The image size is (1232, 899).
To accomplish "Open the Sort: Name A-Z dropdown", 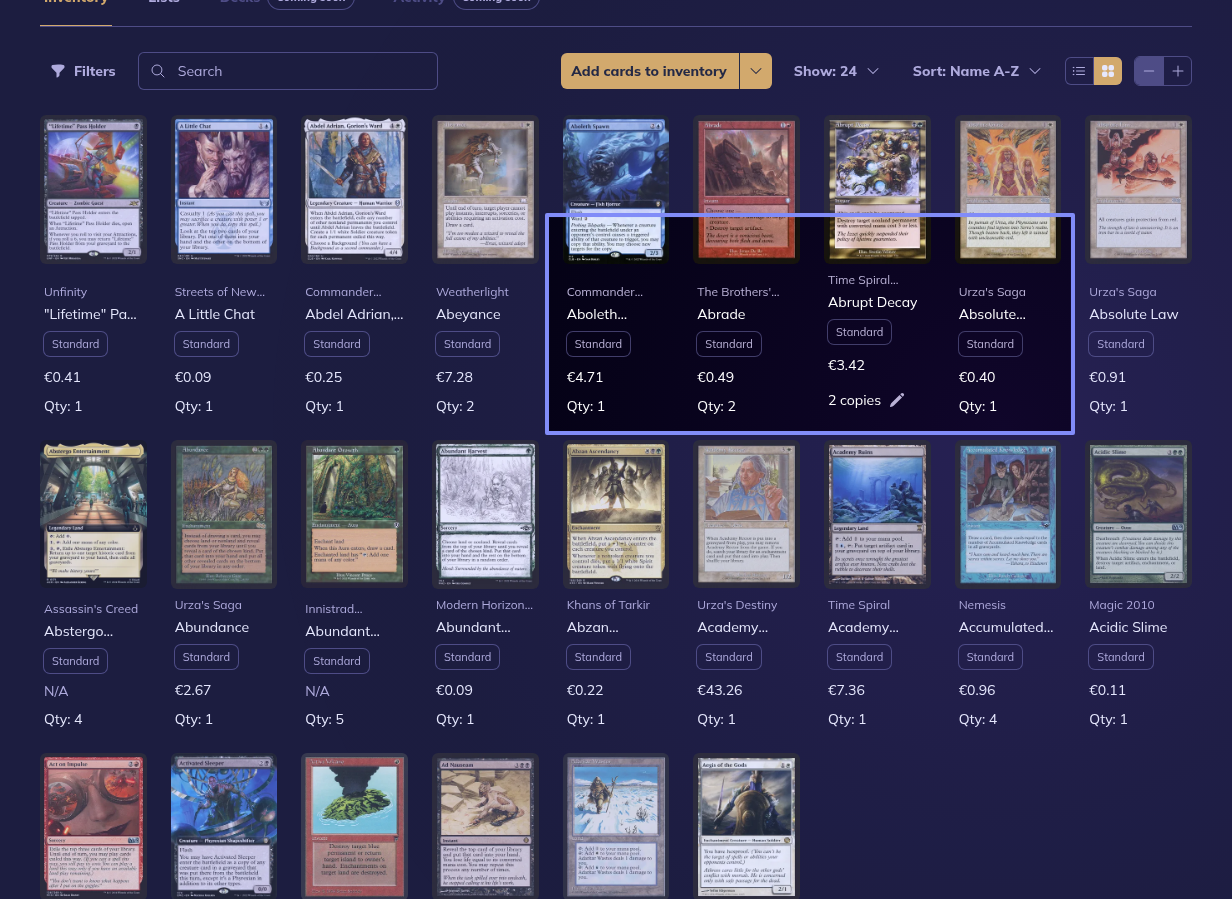I will tap(976, 71).
